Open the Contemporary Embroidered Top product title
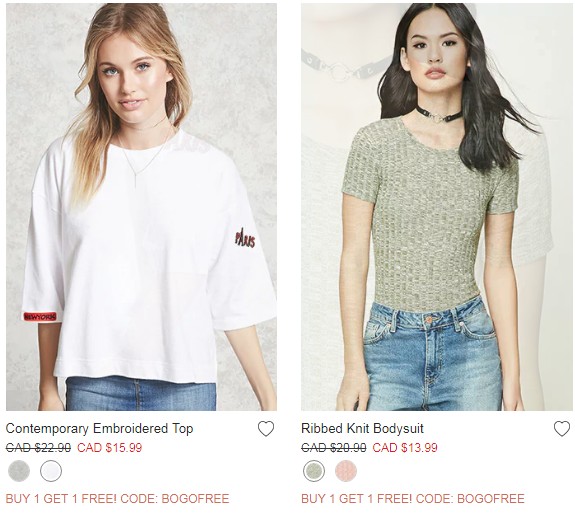Viewport: 575px width, 517px height. coord(99,428)
